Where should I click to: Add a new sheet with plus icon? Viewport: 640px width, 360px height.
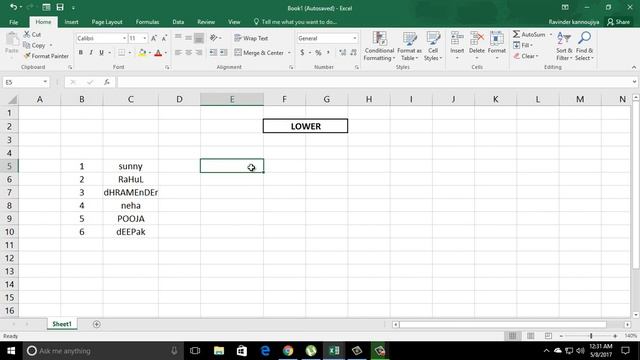(97, 324)
